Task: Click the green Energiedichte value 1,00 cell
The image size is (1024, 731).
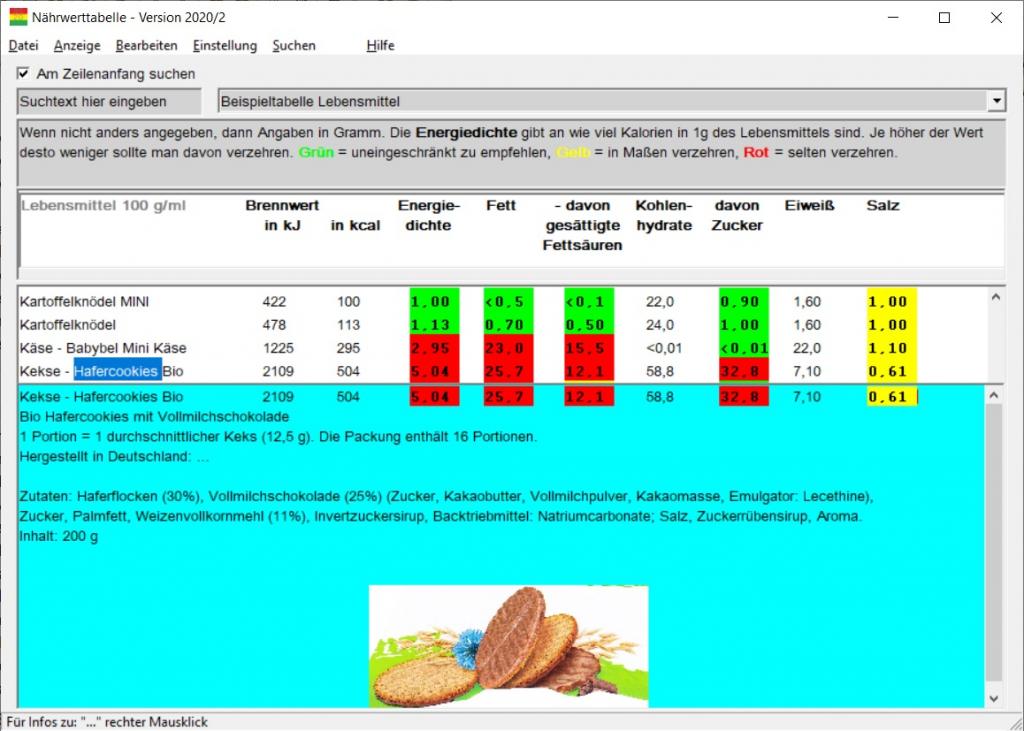Action: coord(434,302)
